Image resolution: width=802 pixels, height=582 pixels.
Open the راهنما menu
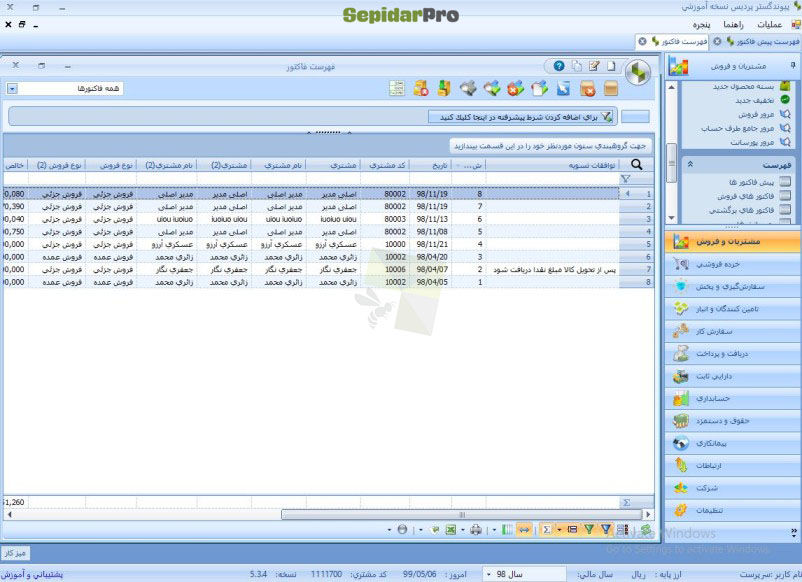coord(733,24)
